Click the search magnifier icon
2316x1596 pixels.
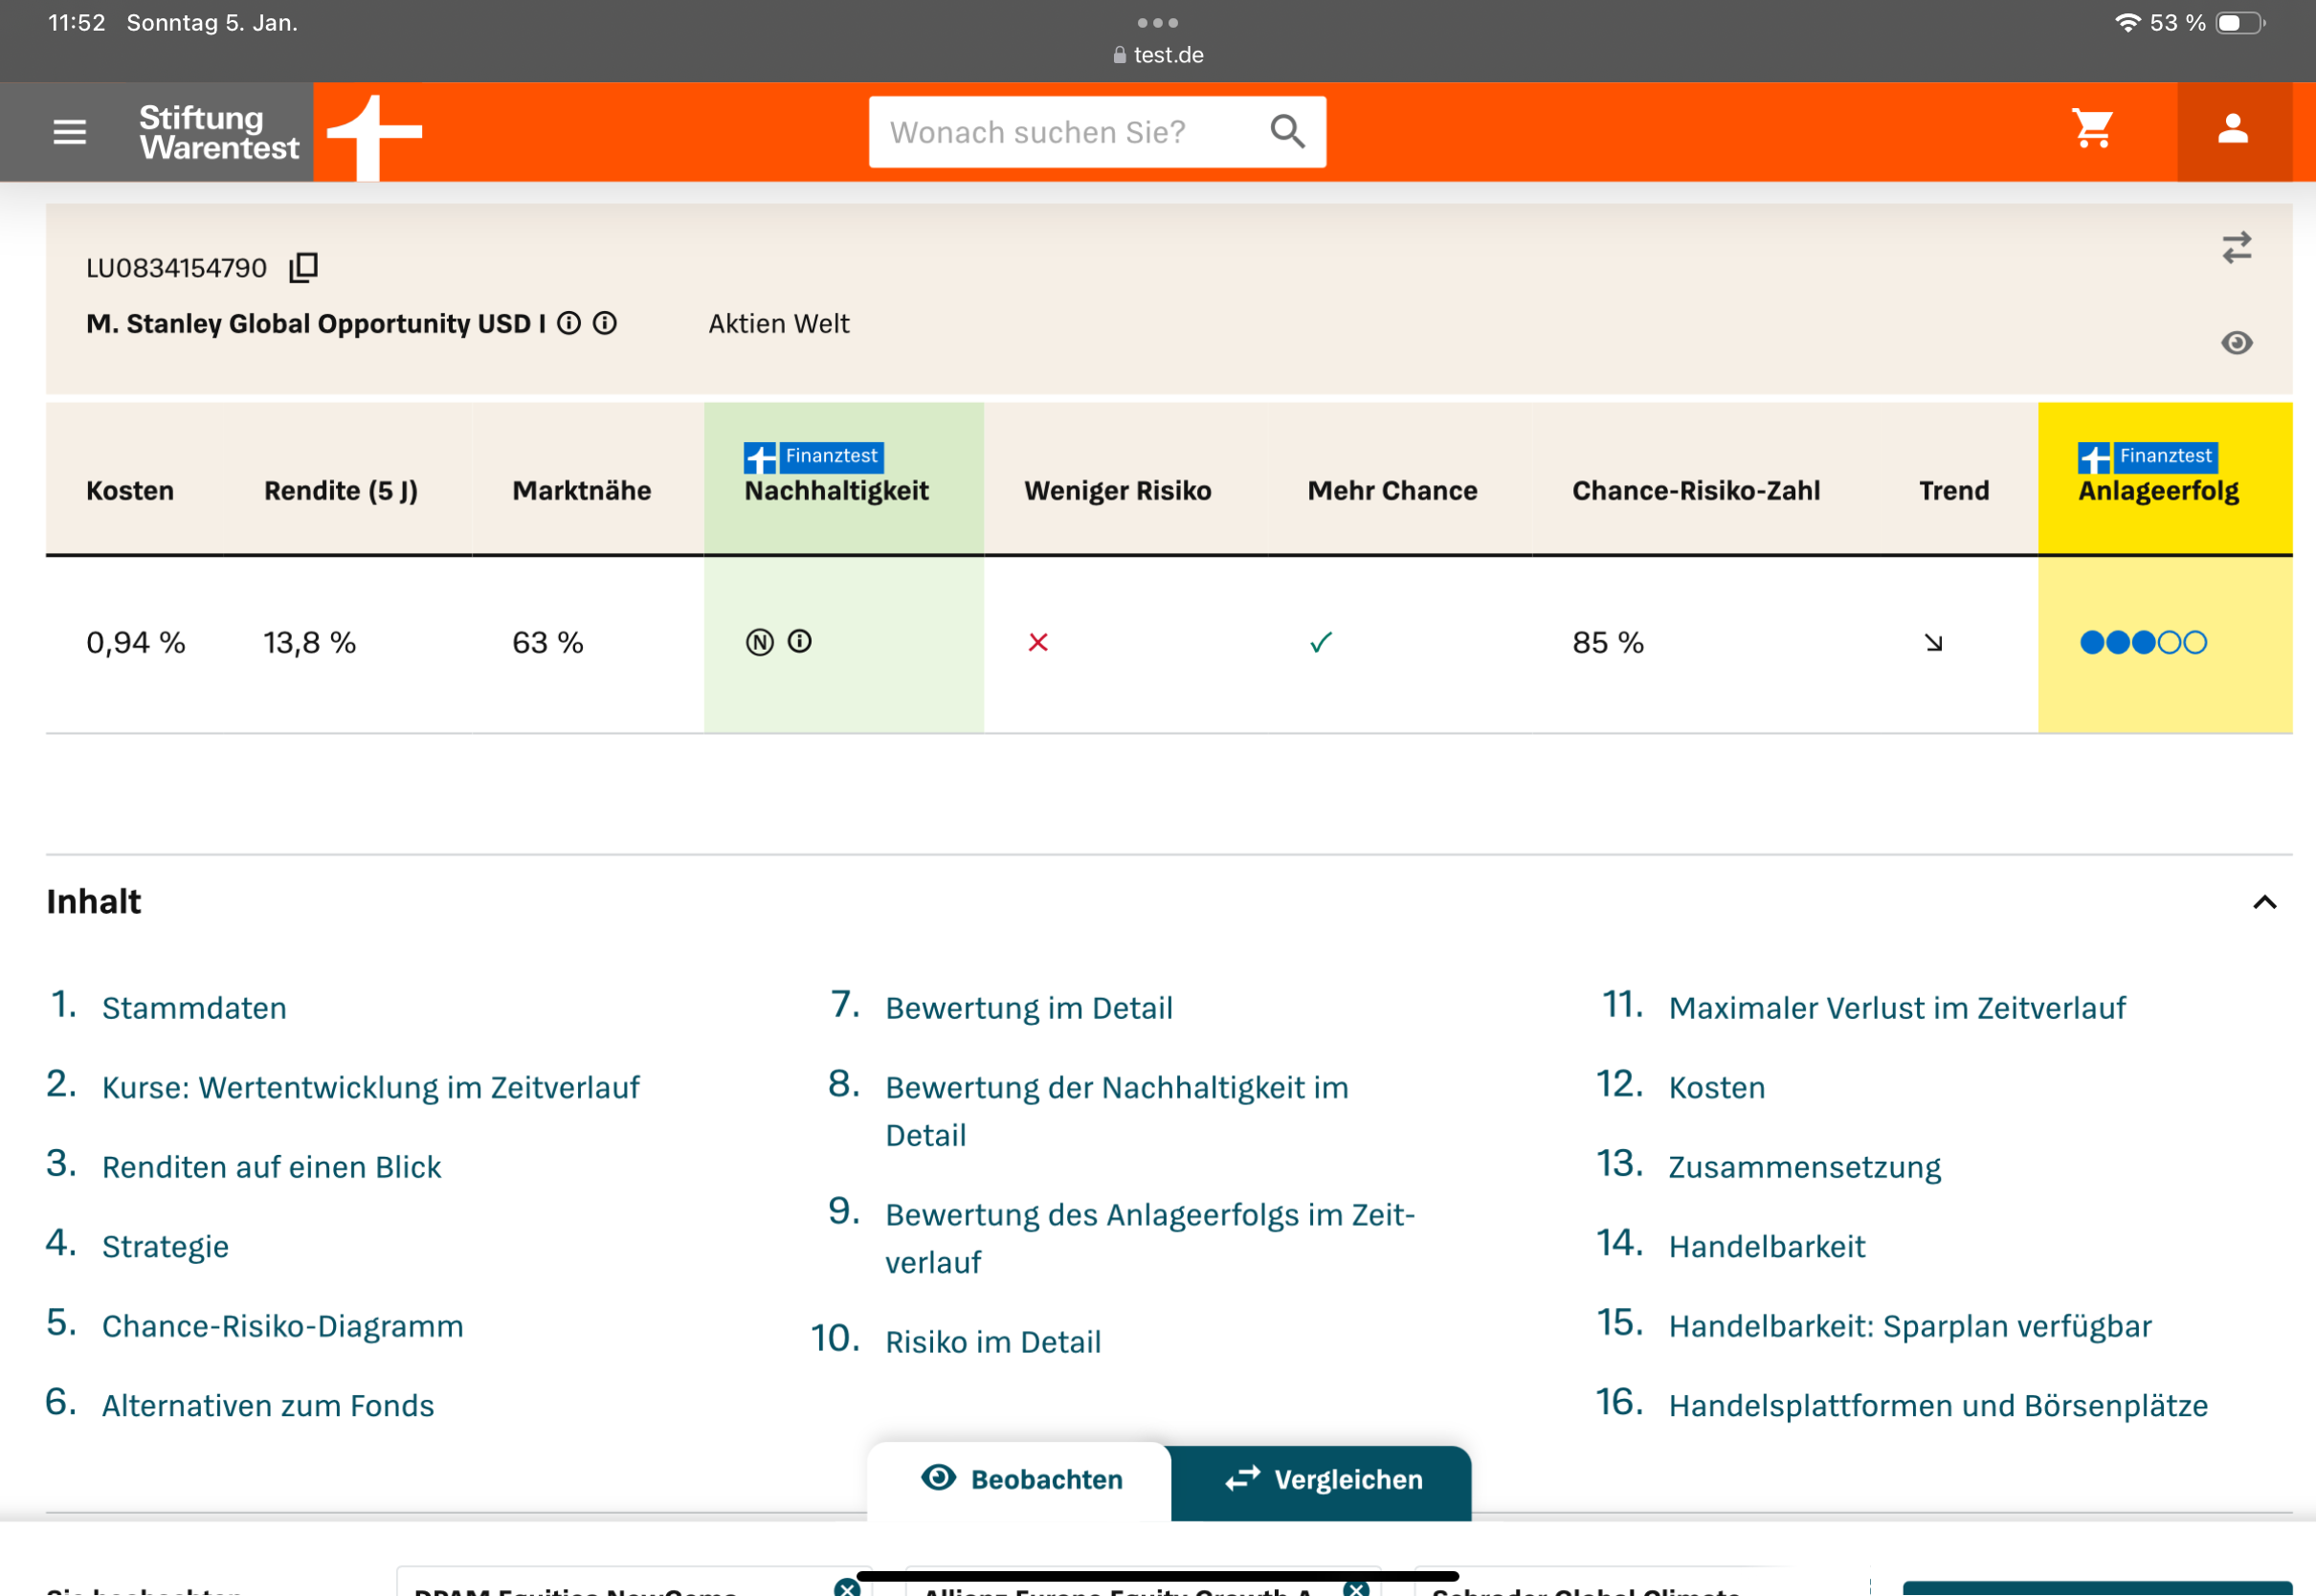click(1287, 131)
